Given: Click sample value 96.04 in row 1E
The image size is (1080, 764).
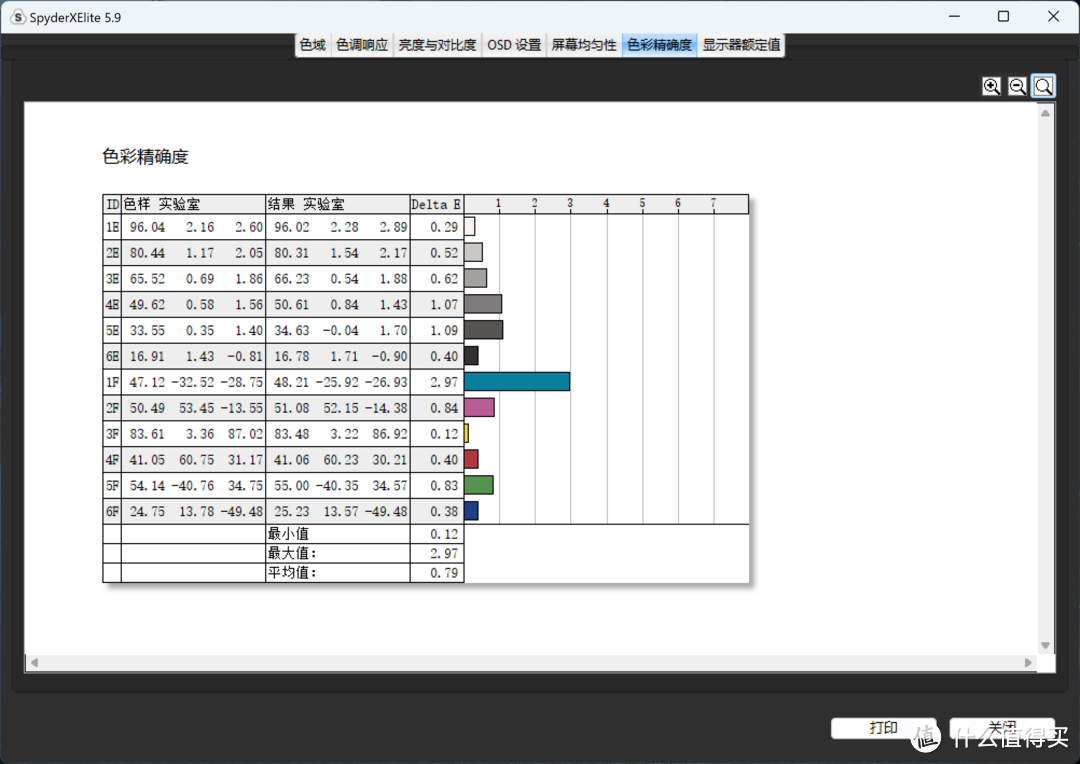Looking at the screenshot, I should [x=147, y=227].
